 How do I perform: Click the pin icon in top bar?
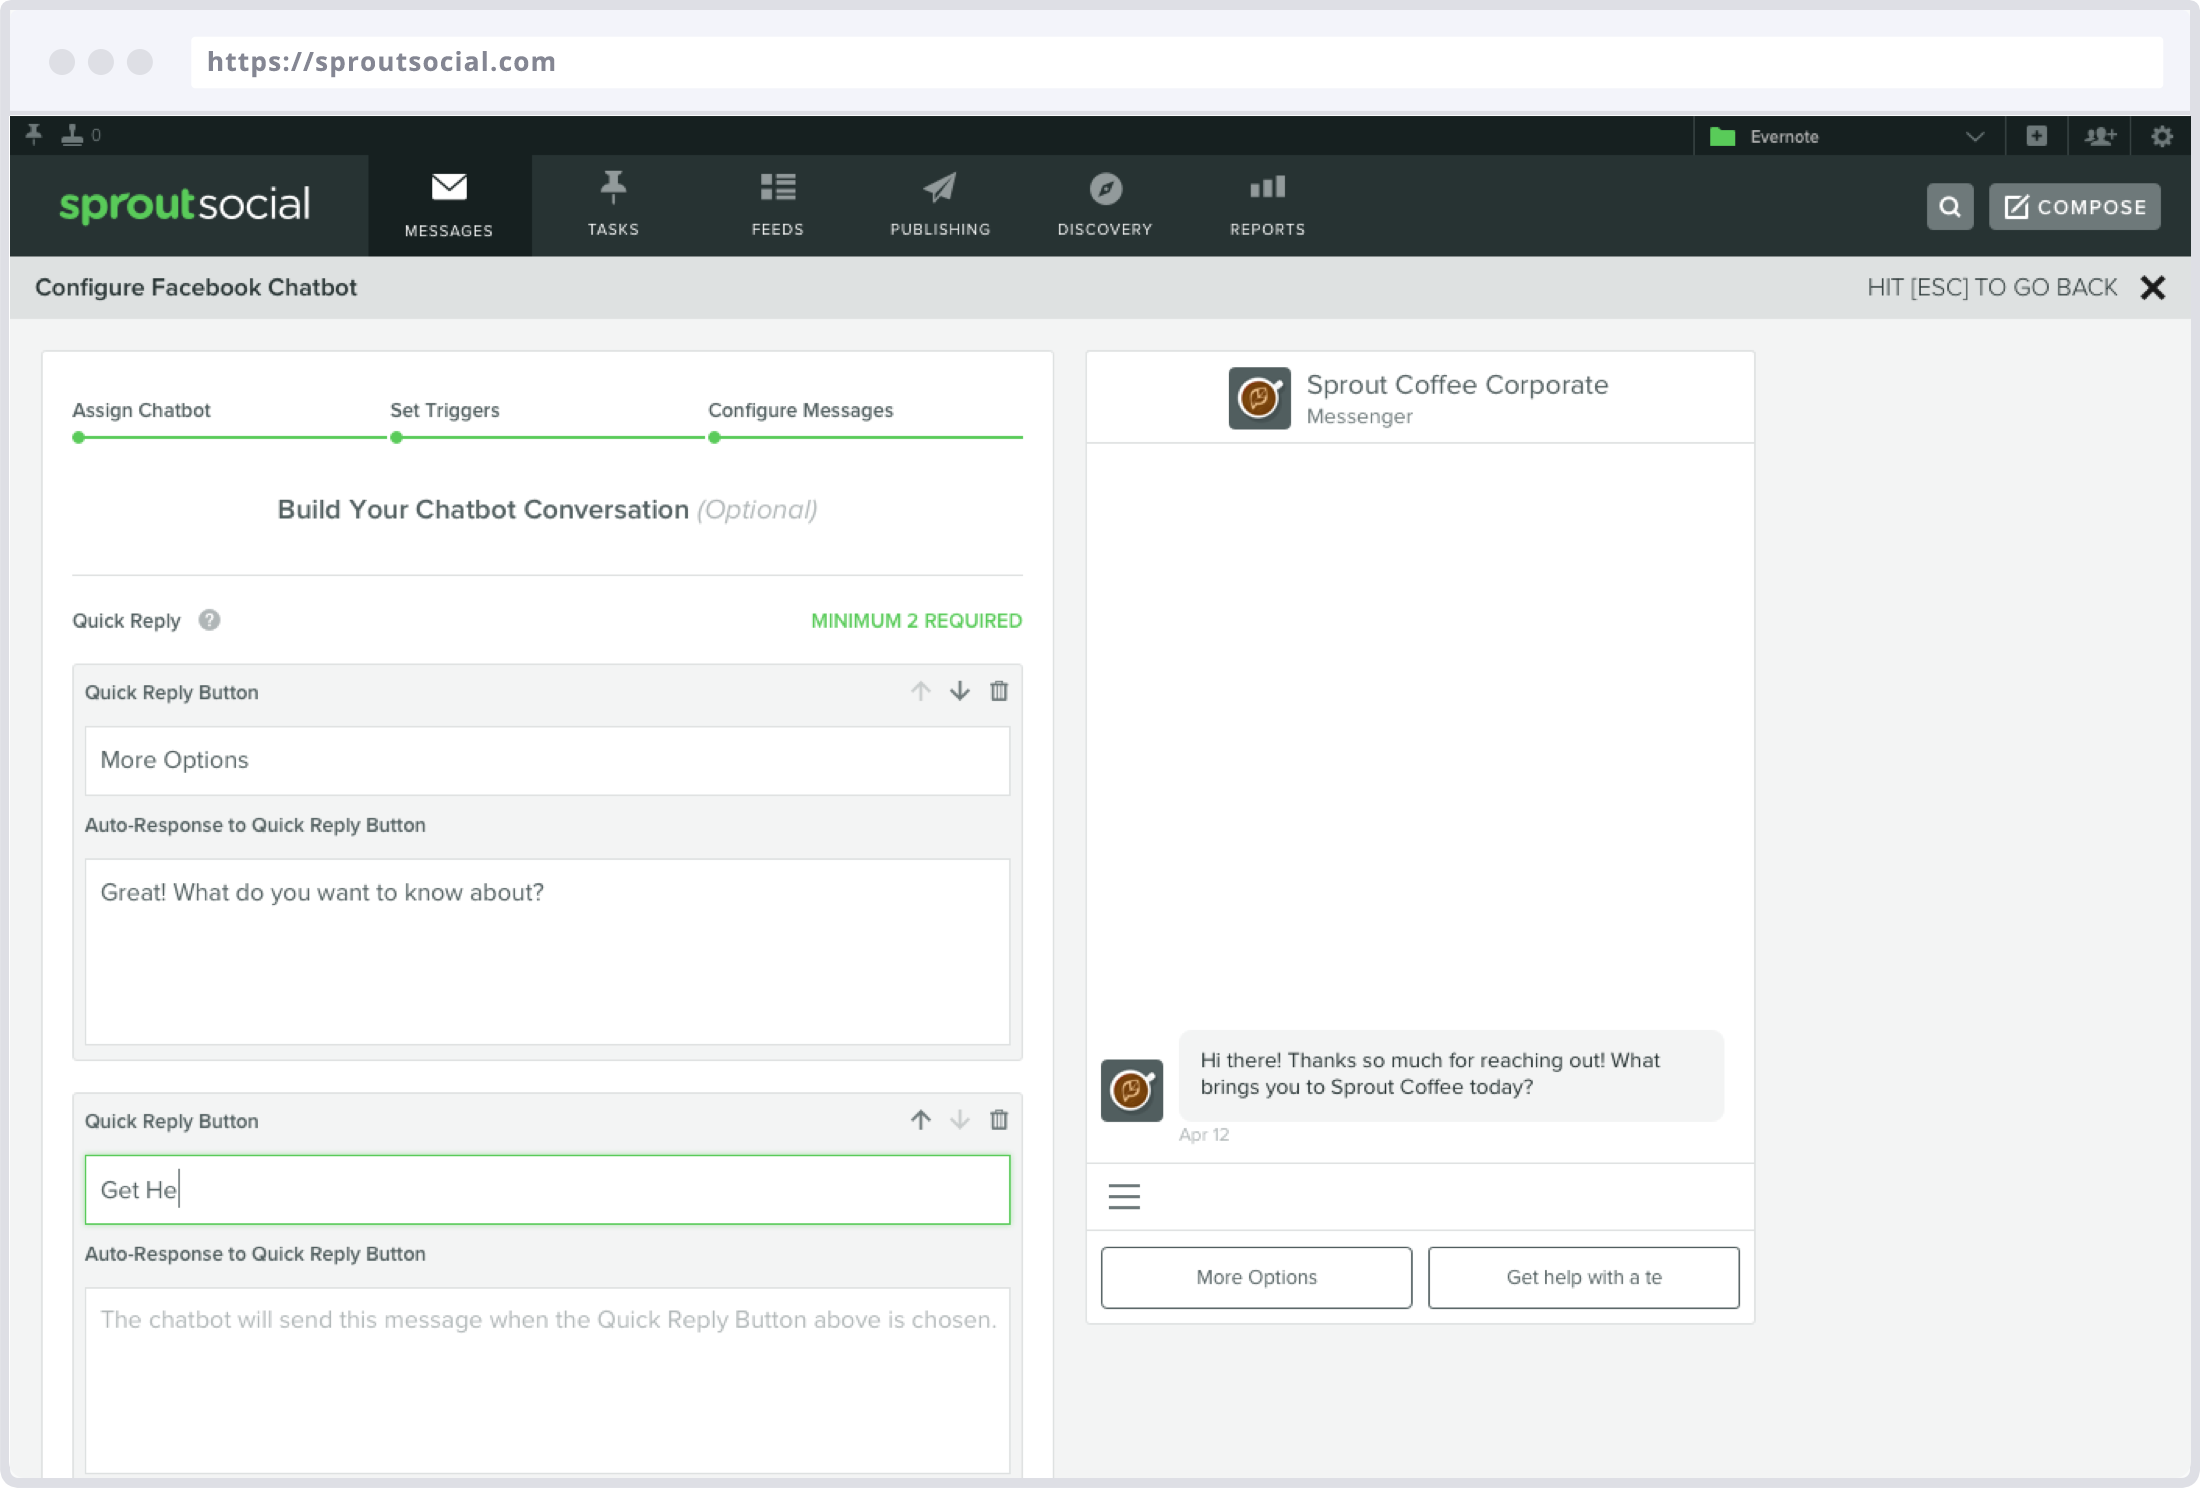click(x=34, y=135)
